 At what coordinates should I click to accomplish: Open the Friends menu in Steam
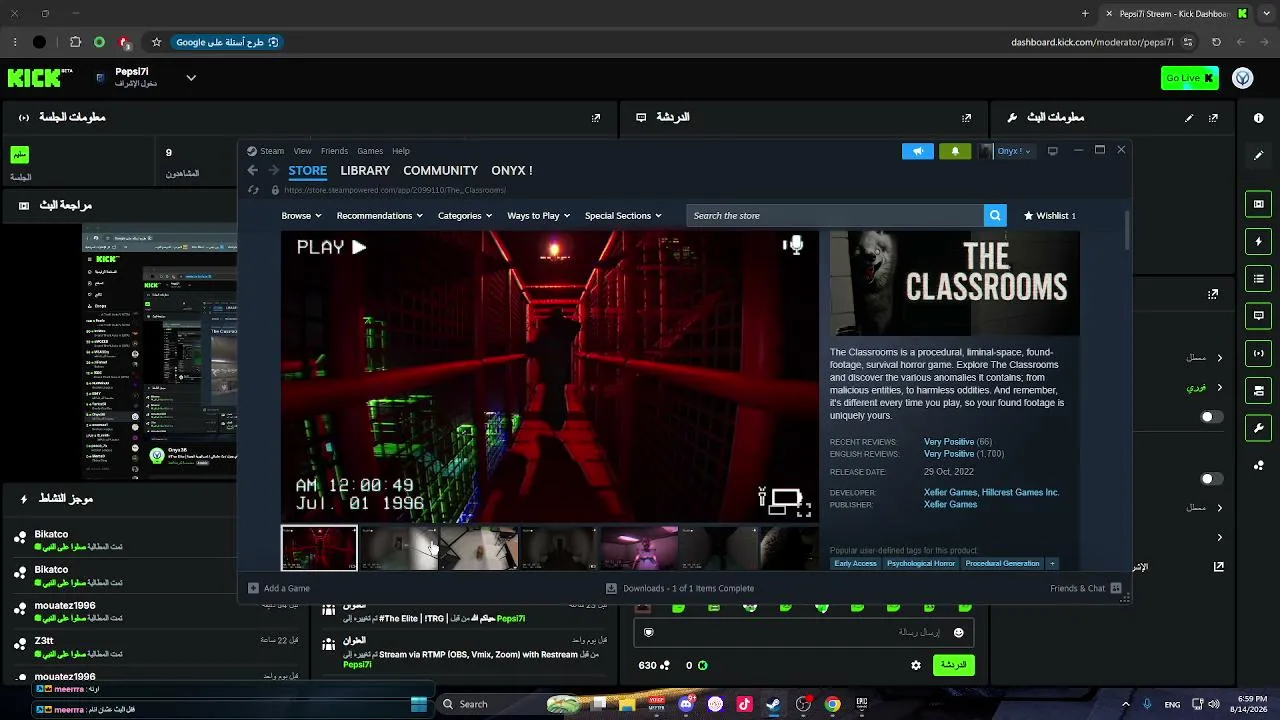[x=334, y=151]
